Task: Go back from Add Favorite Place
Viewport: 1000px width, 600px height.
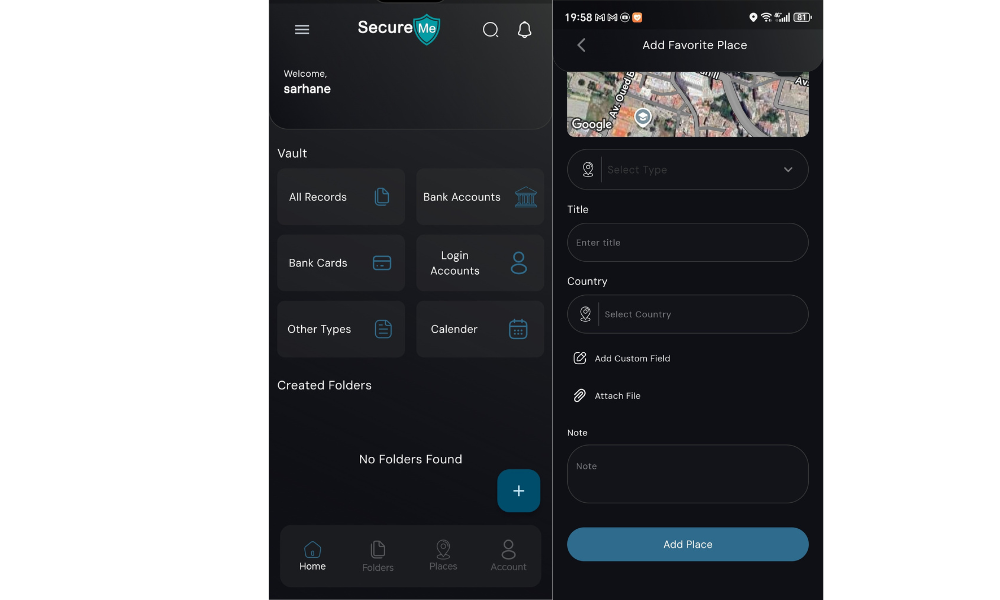Action: [x=581, y=45]
